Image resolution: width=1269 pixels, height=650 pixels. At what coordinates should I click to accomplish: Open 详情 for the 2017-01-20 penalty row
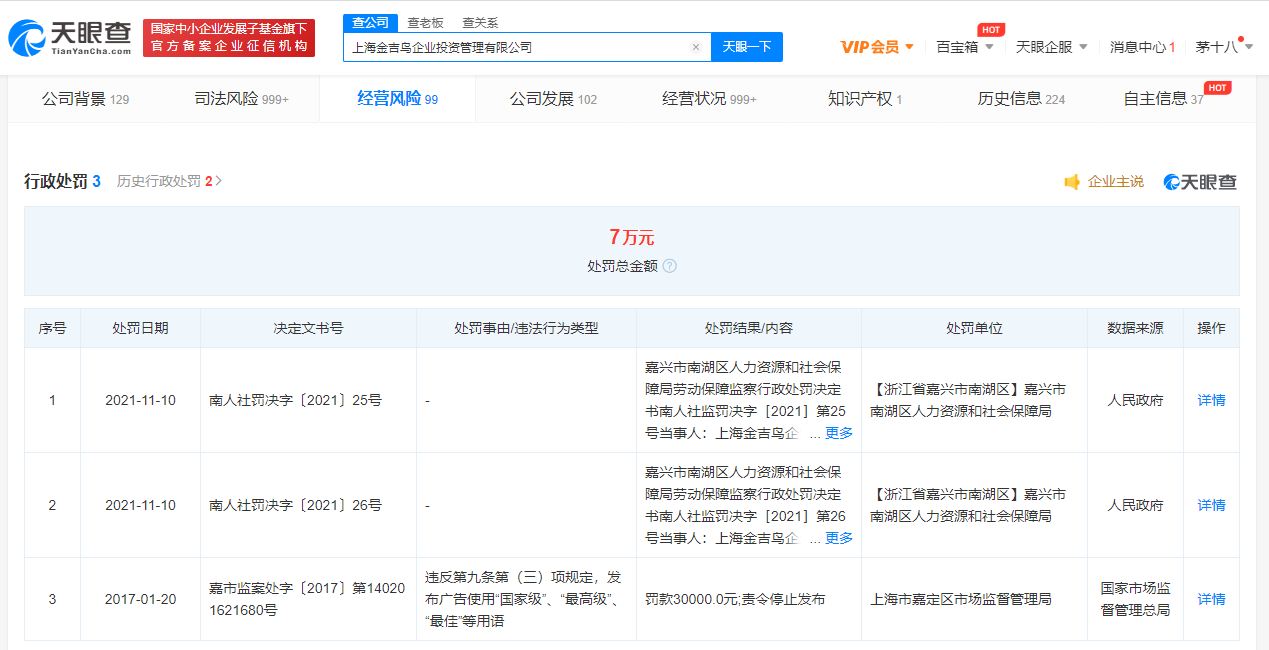click(1211, 599)
